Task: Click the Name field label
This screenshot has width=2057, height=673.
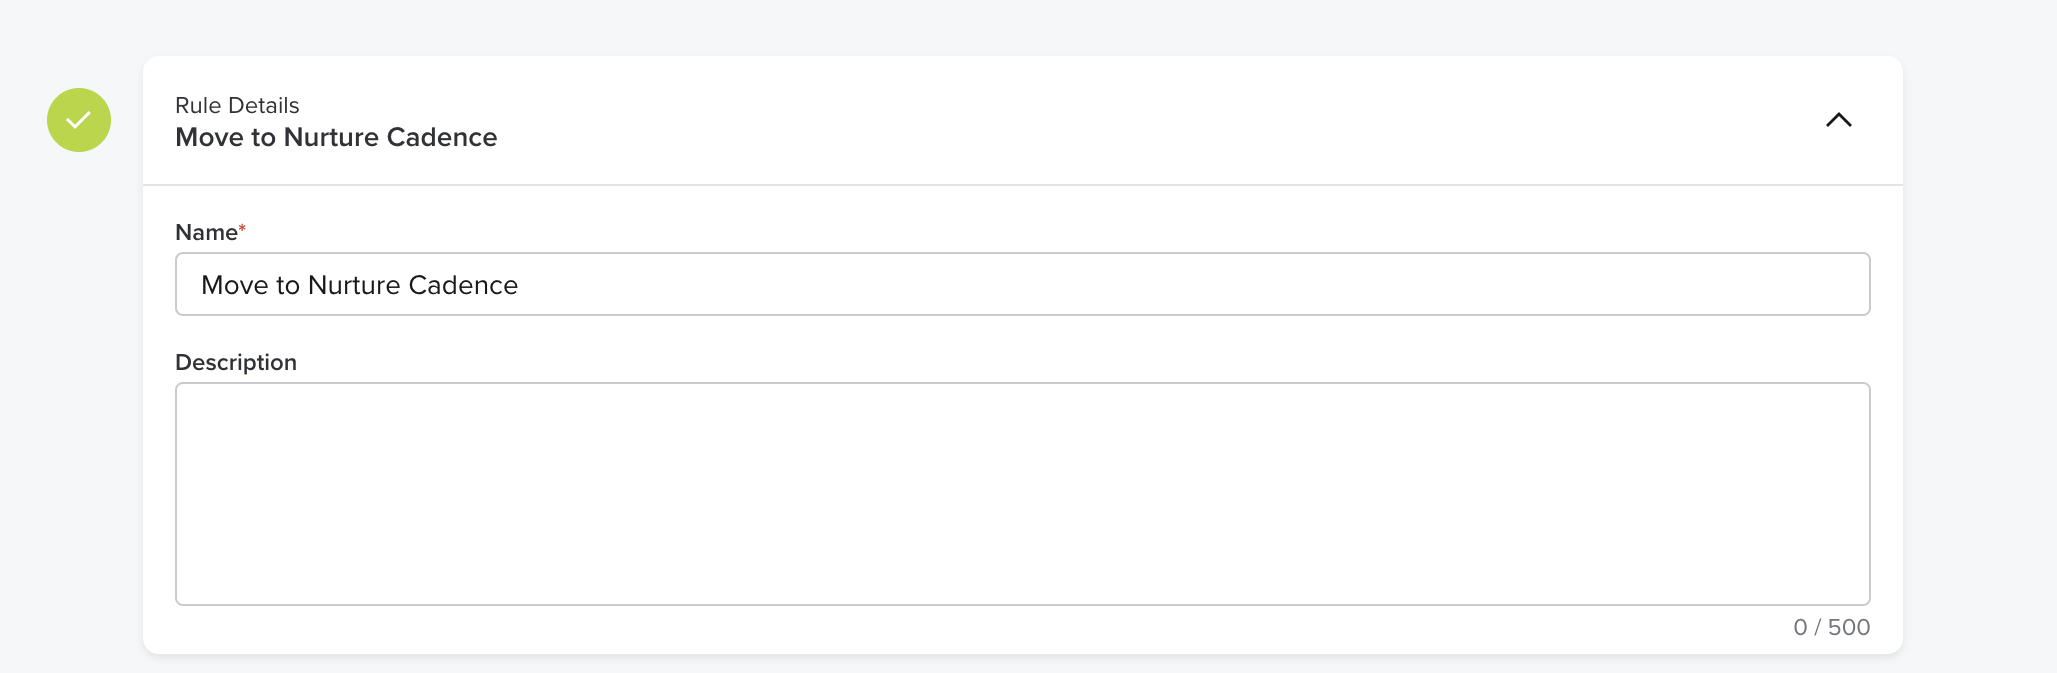Action: click(x=206, y=232)
